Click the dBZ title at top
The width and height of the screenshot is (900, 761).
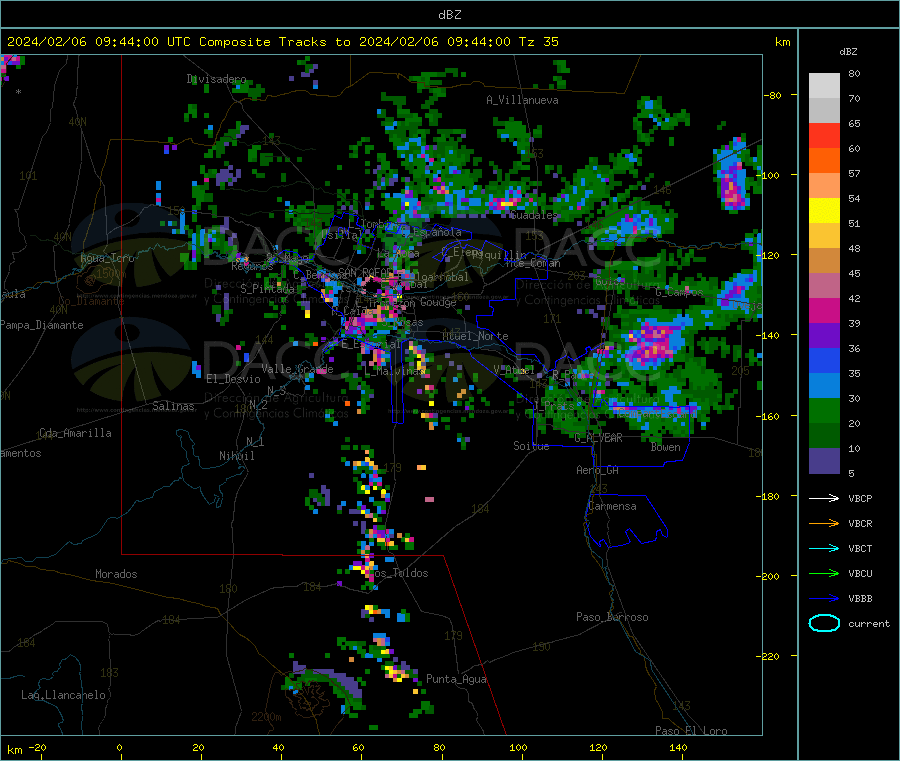pyautogui.click(x=449, y=14)
